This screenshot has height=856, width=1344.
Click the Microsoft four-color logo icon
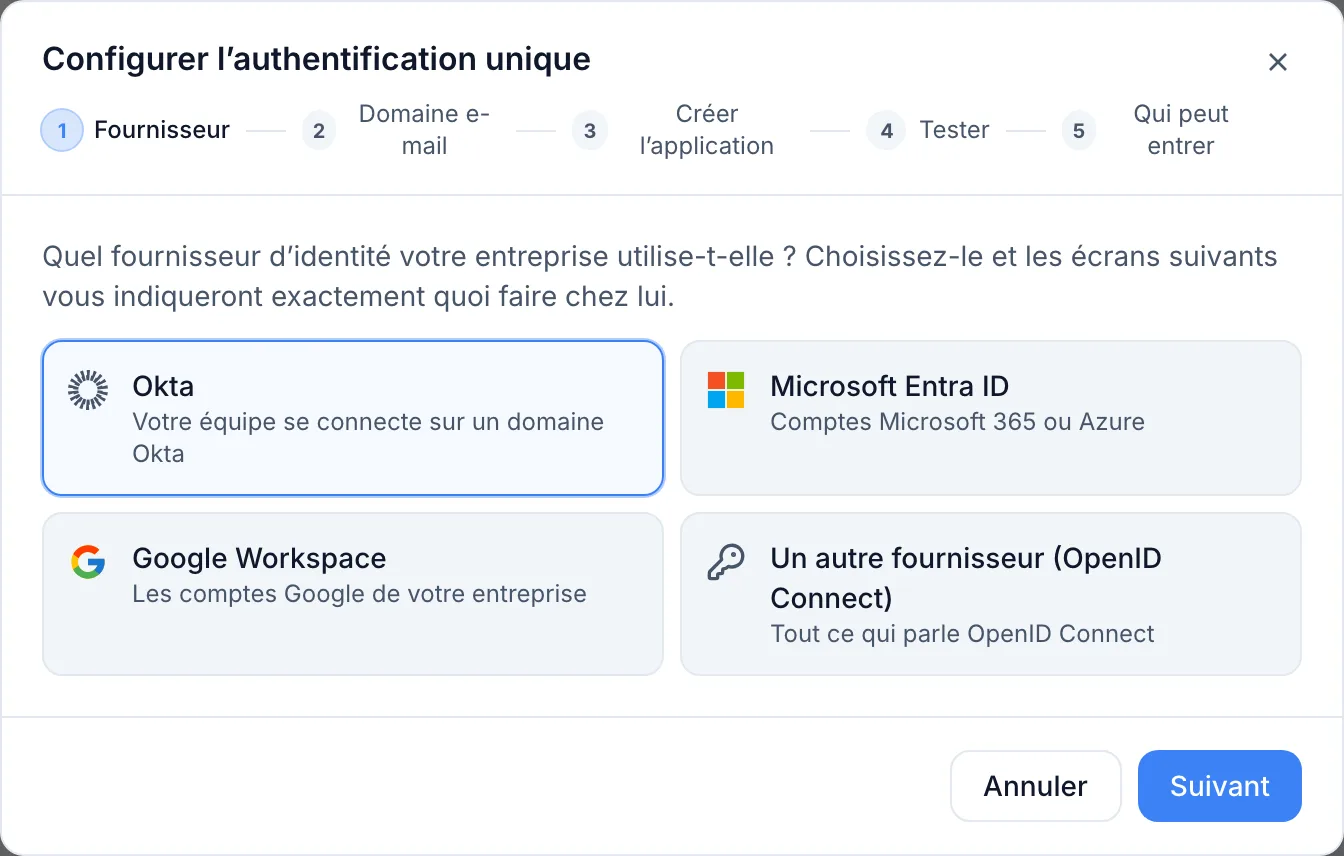(x=725, y=390)
